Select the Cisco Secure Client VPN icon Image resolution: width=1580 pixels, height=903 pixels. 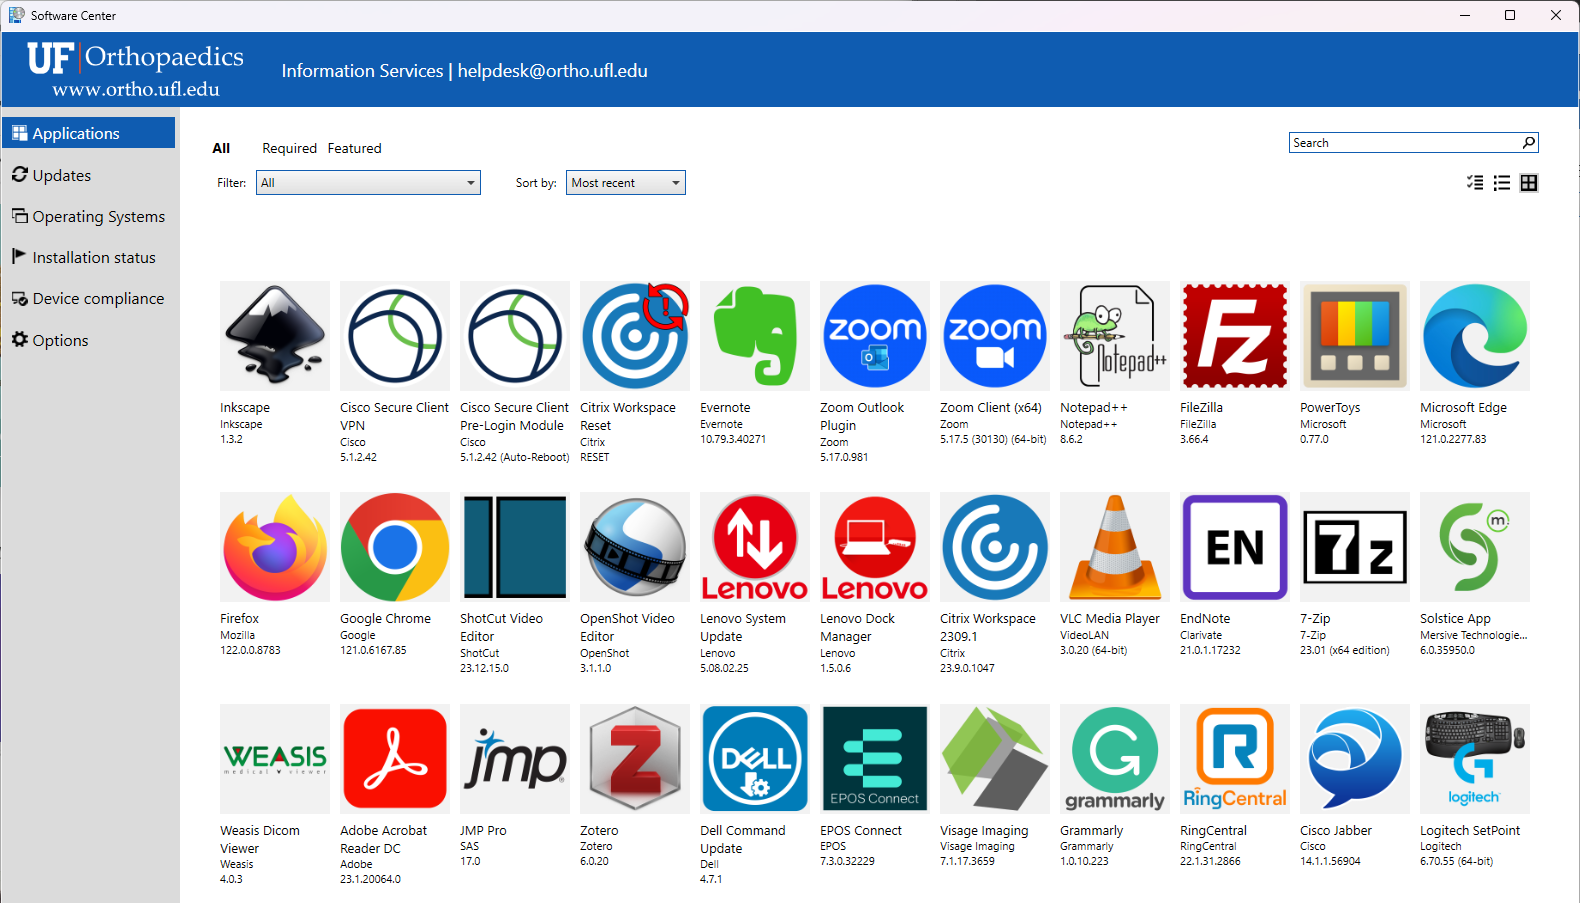pos(395,336)
